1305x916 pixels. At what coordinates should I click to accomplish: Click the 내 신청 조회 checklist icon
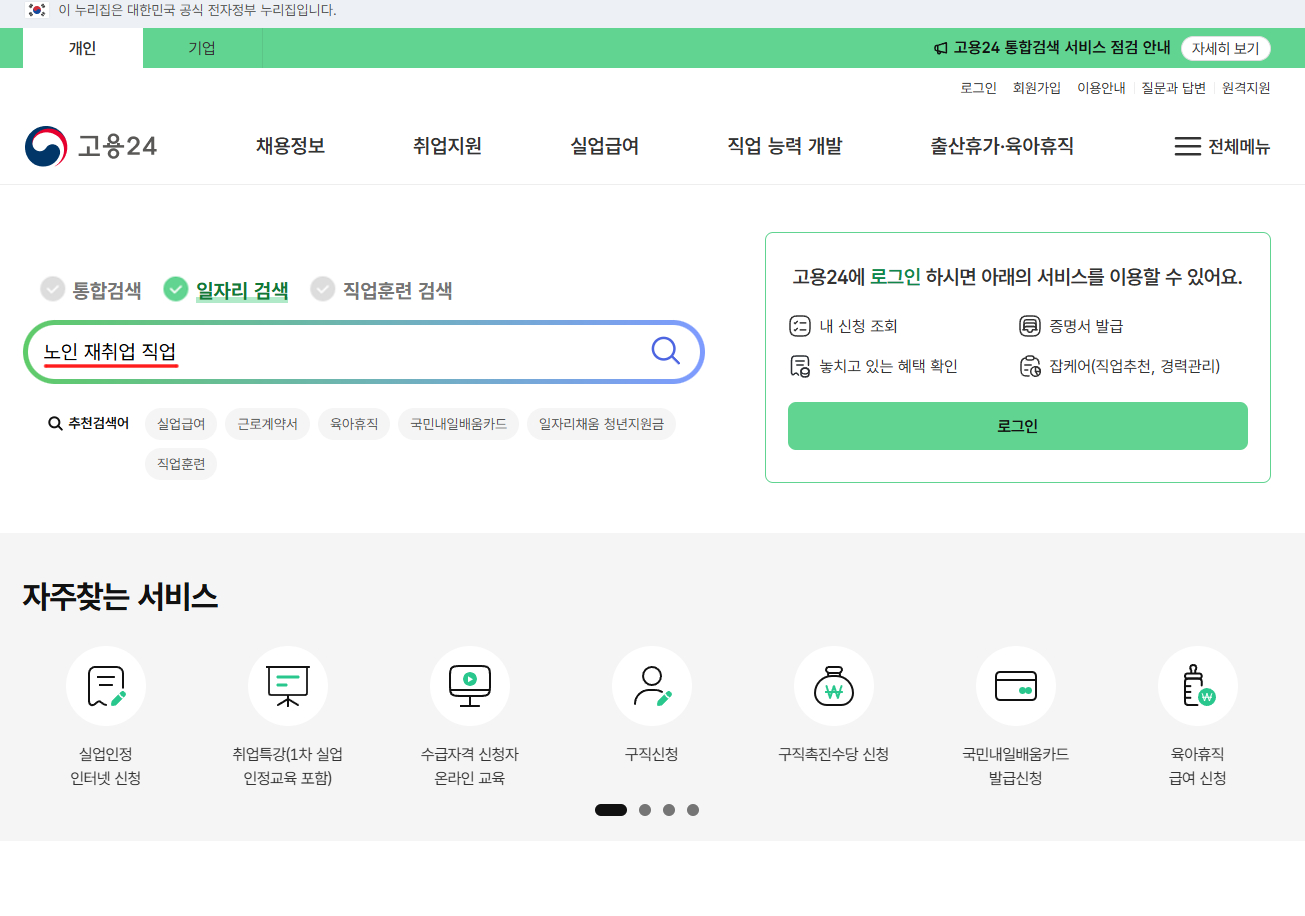coord(799,326)
